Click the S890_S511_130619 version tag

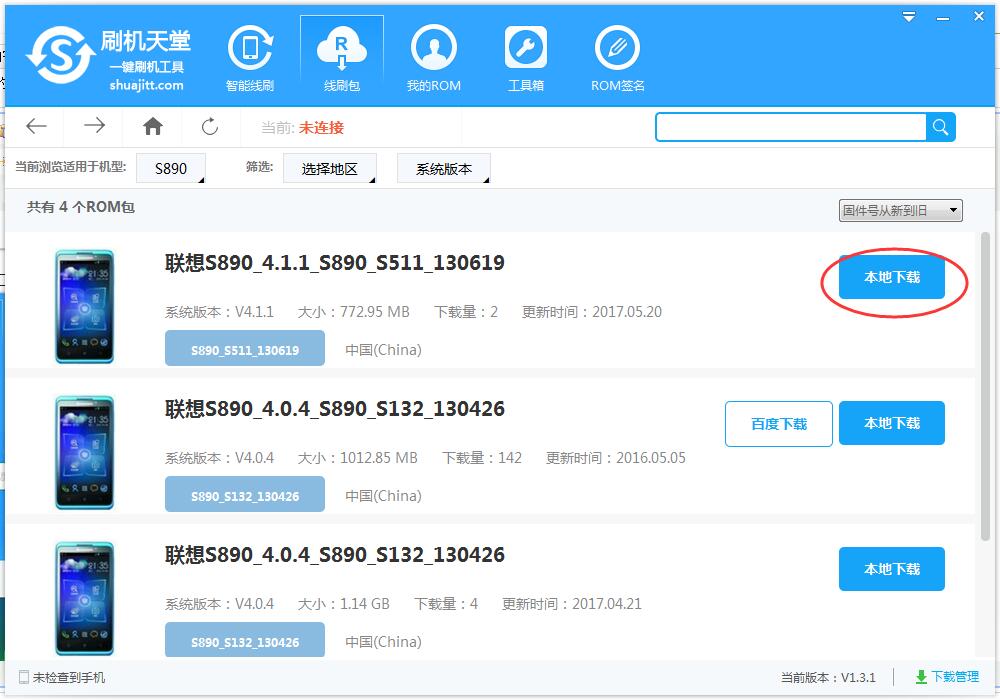(244, 347)
